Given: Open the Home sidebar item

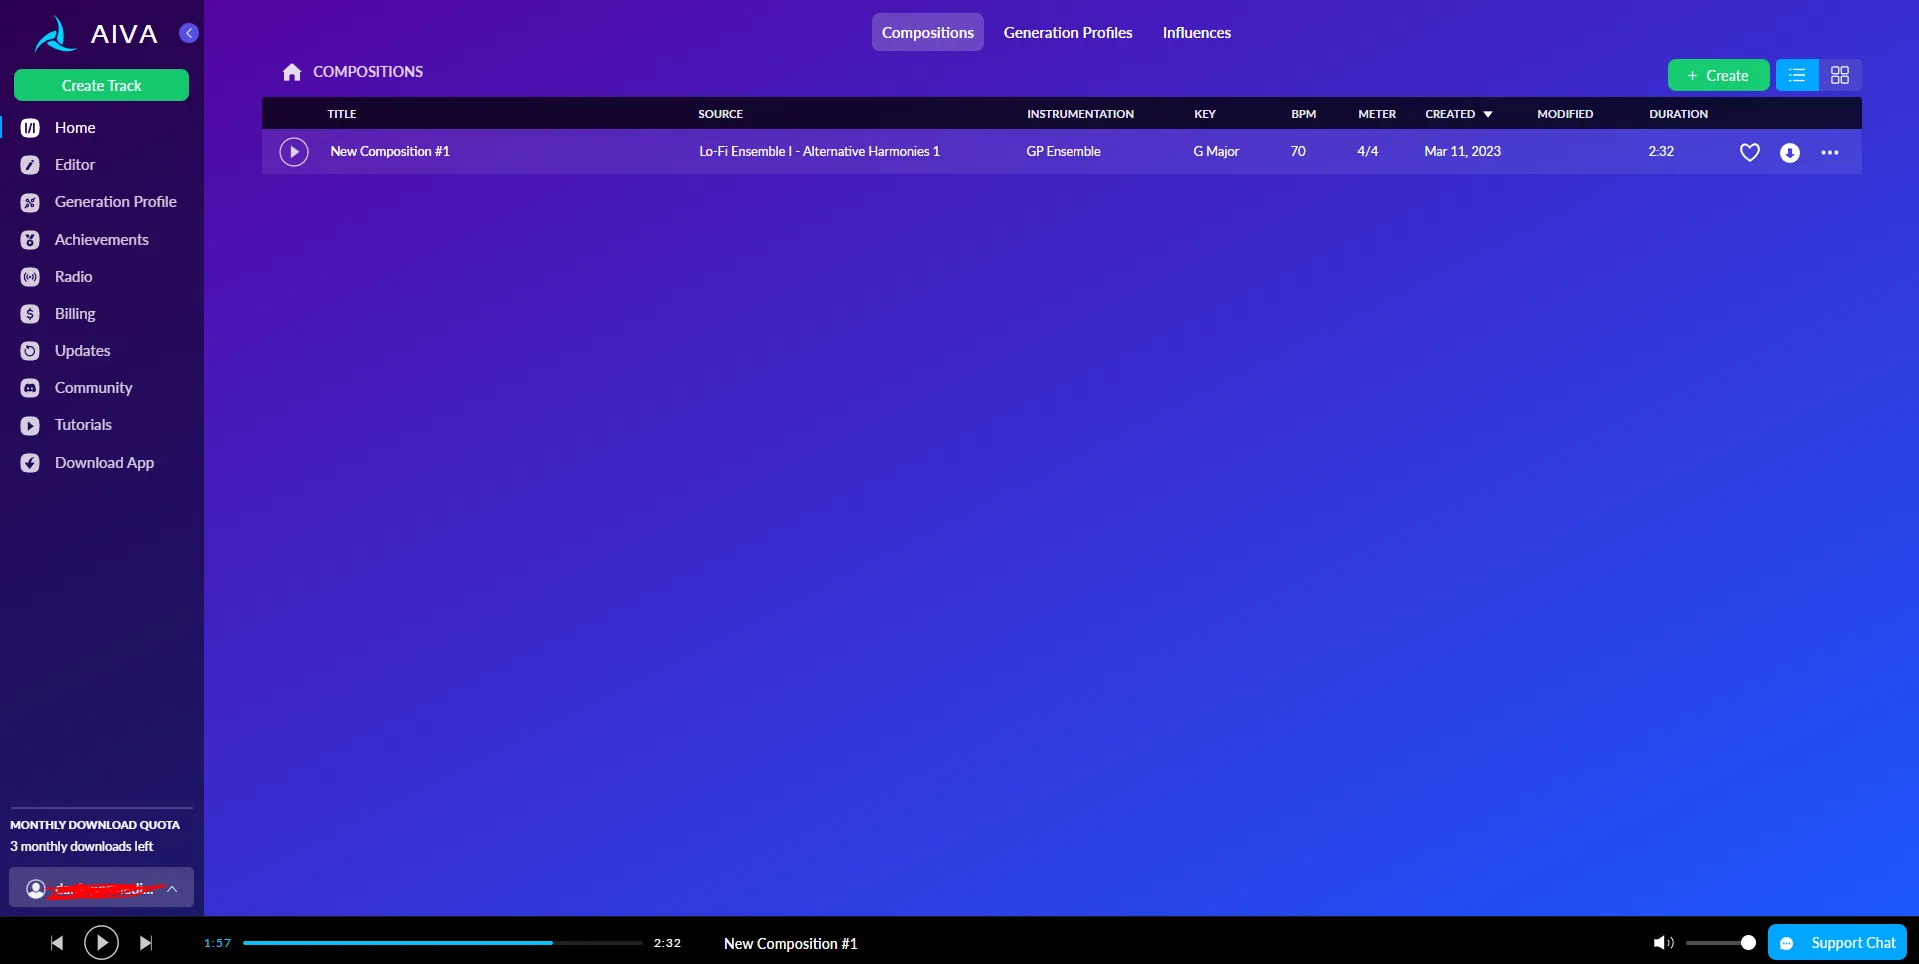Looking at the screenshot, I should 75,128.
